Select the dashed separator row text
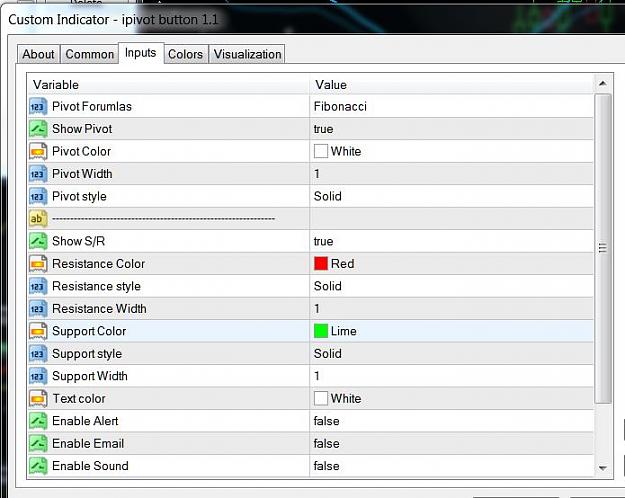Image resolution: width=625 pixels, height=498 pixels. click(x=163, y=219)
